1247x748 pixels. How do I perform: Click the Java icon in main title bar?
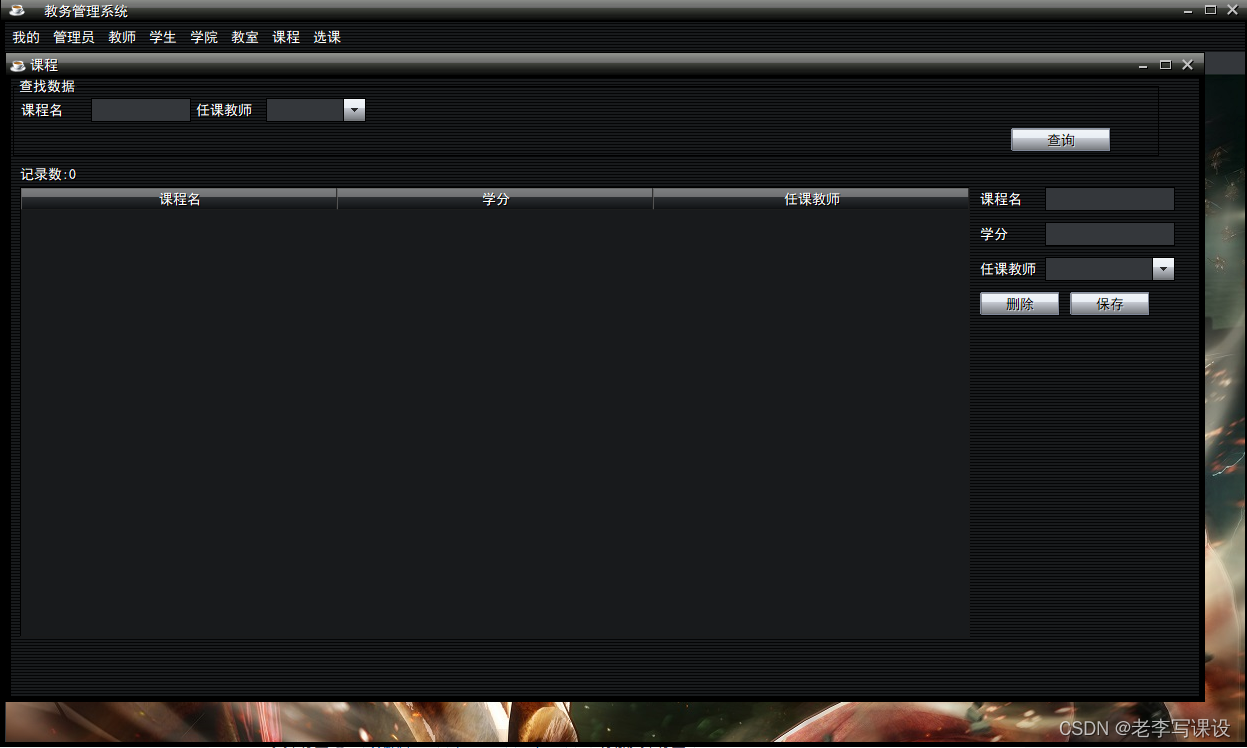tap(17, 10)
